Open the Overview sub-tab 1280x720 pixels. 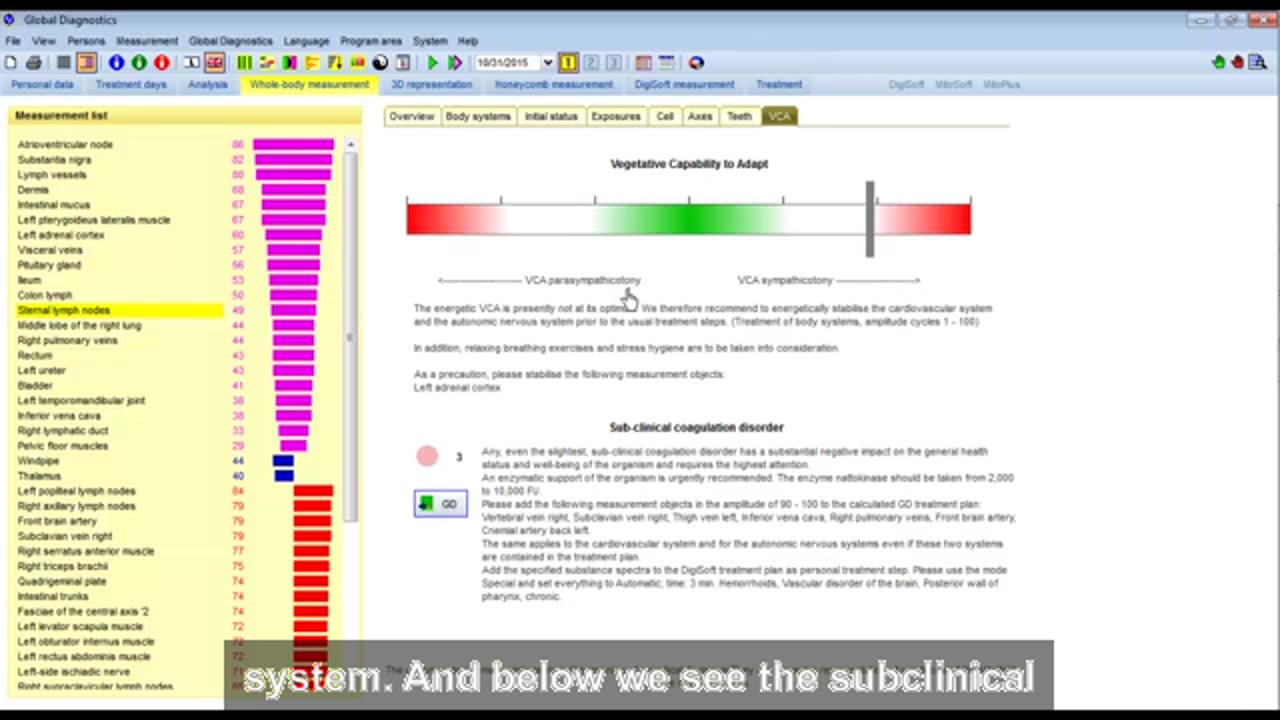pyautogui.click(x=412, y=116)
